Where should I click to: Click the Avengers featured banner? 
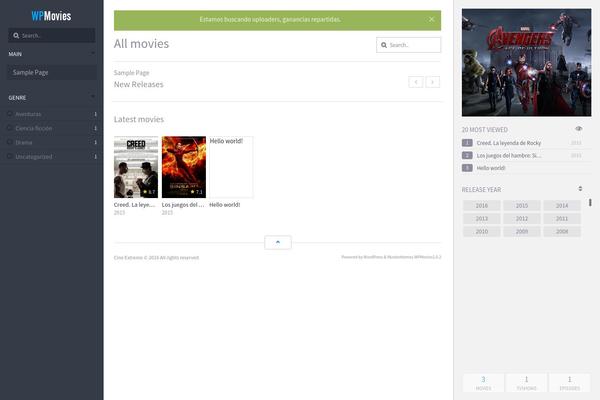526,62
